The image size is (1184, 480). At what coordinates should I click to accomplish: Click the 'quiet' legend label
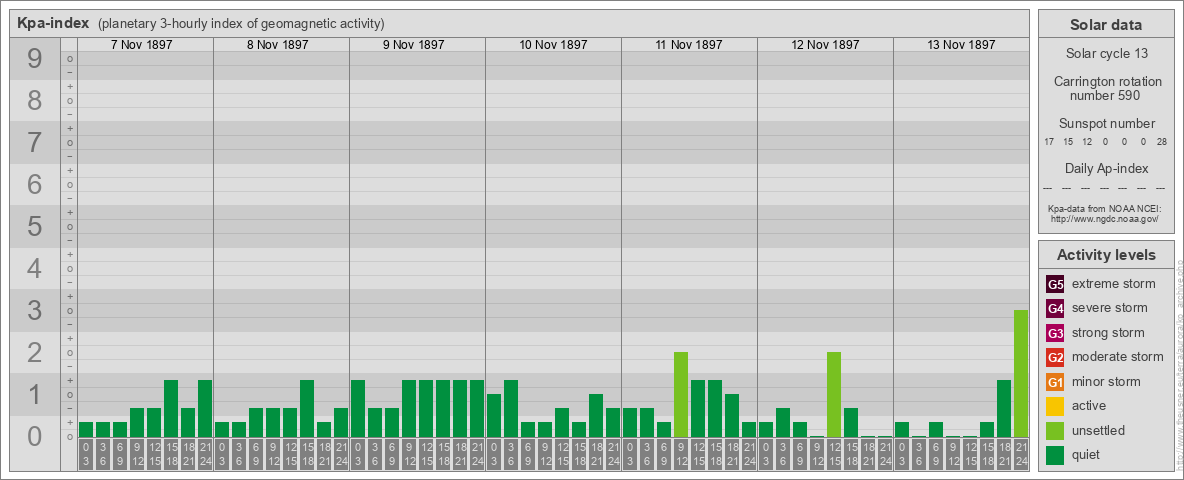[x=1087, y=454]
